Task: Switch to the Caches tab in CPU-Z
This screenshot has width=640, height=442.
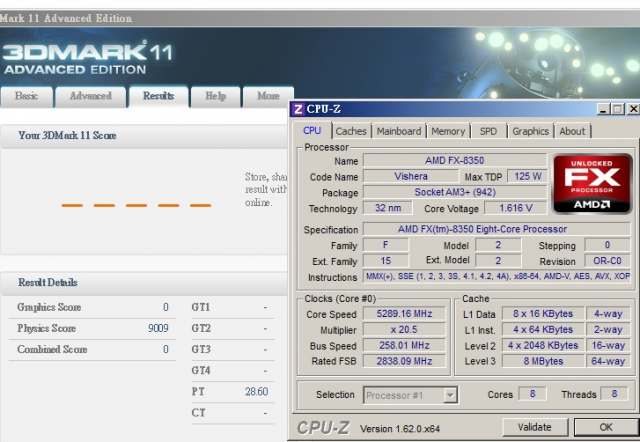Action: coord(351,131)
